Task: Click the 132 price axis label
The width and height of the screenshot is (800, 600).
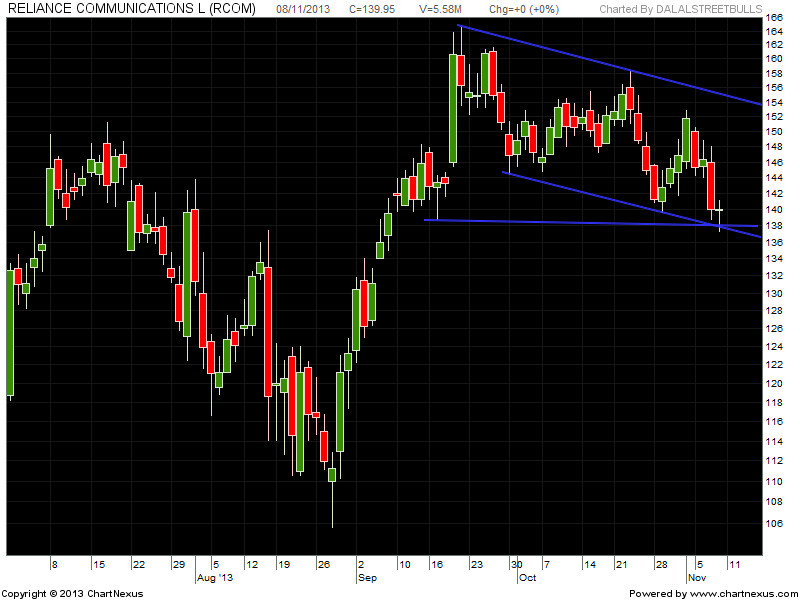Action: pyautogui.click(x=774, y=276)
